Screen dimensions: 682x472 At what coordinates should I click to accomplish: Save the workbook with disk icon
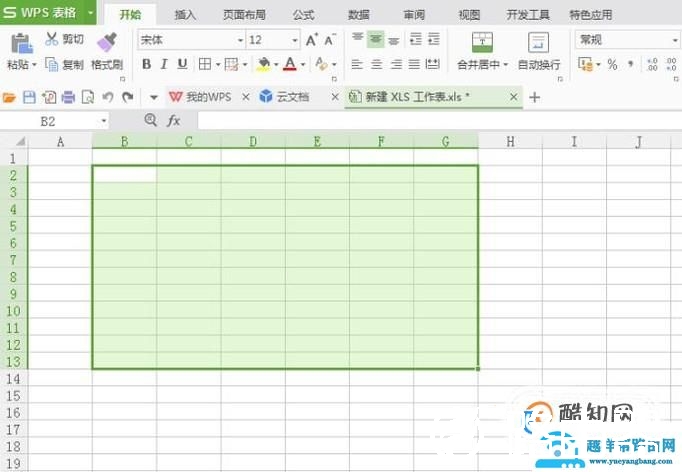[29, 97]
